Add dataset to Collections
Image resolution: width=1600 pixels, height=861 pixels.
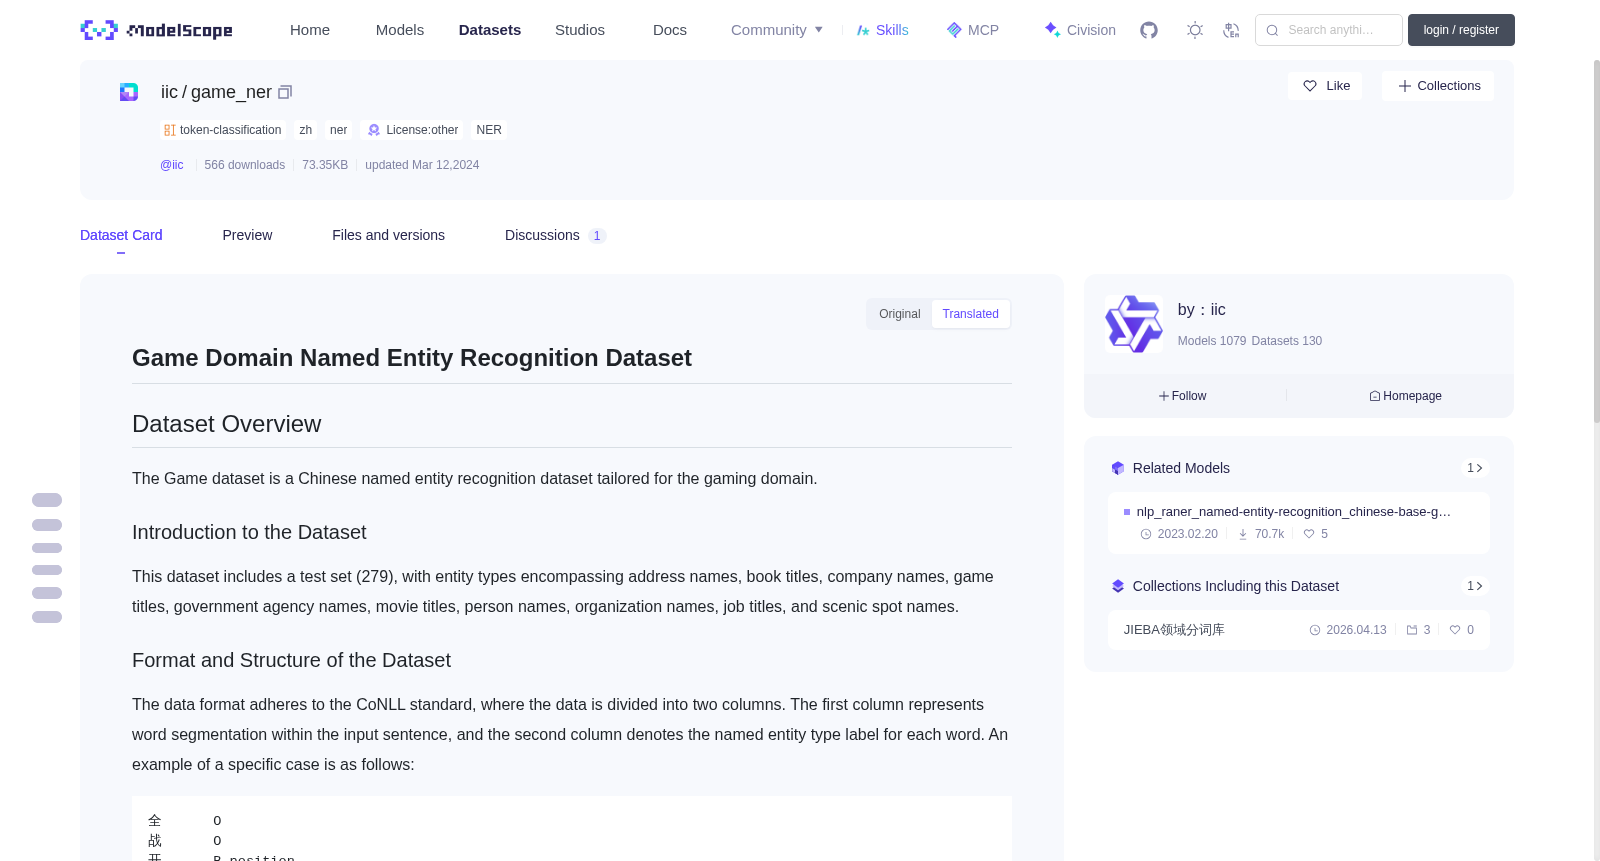click(1438, 86)
